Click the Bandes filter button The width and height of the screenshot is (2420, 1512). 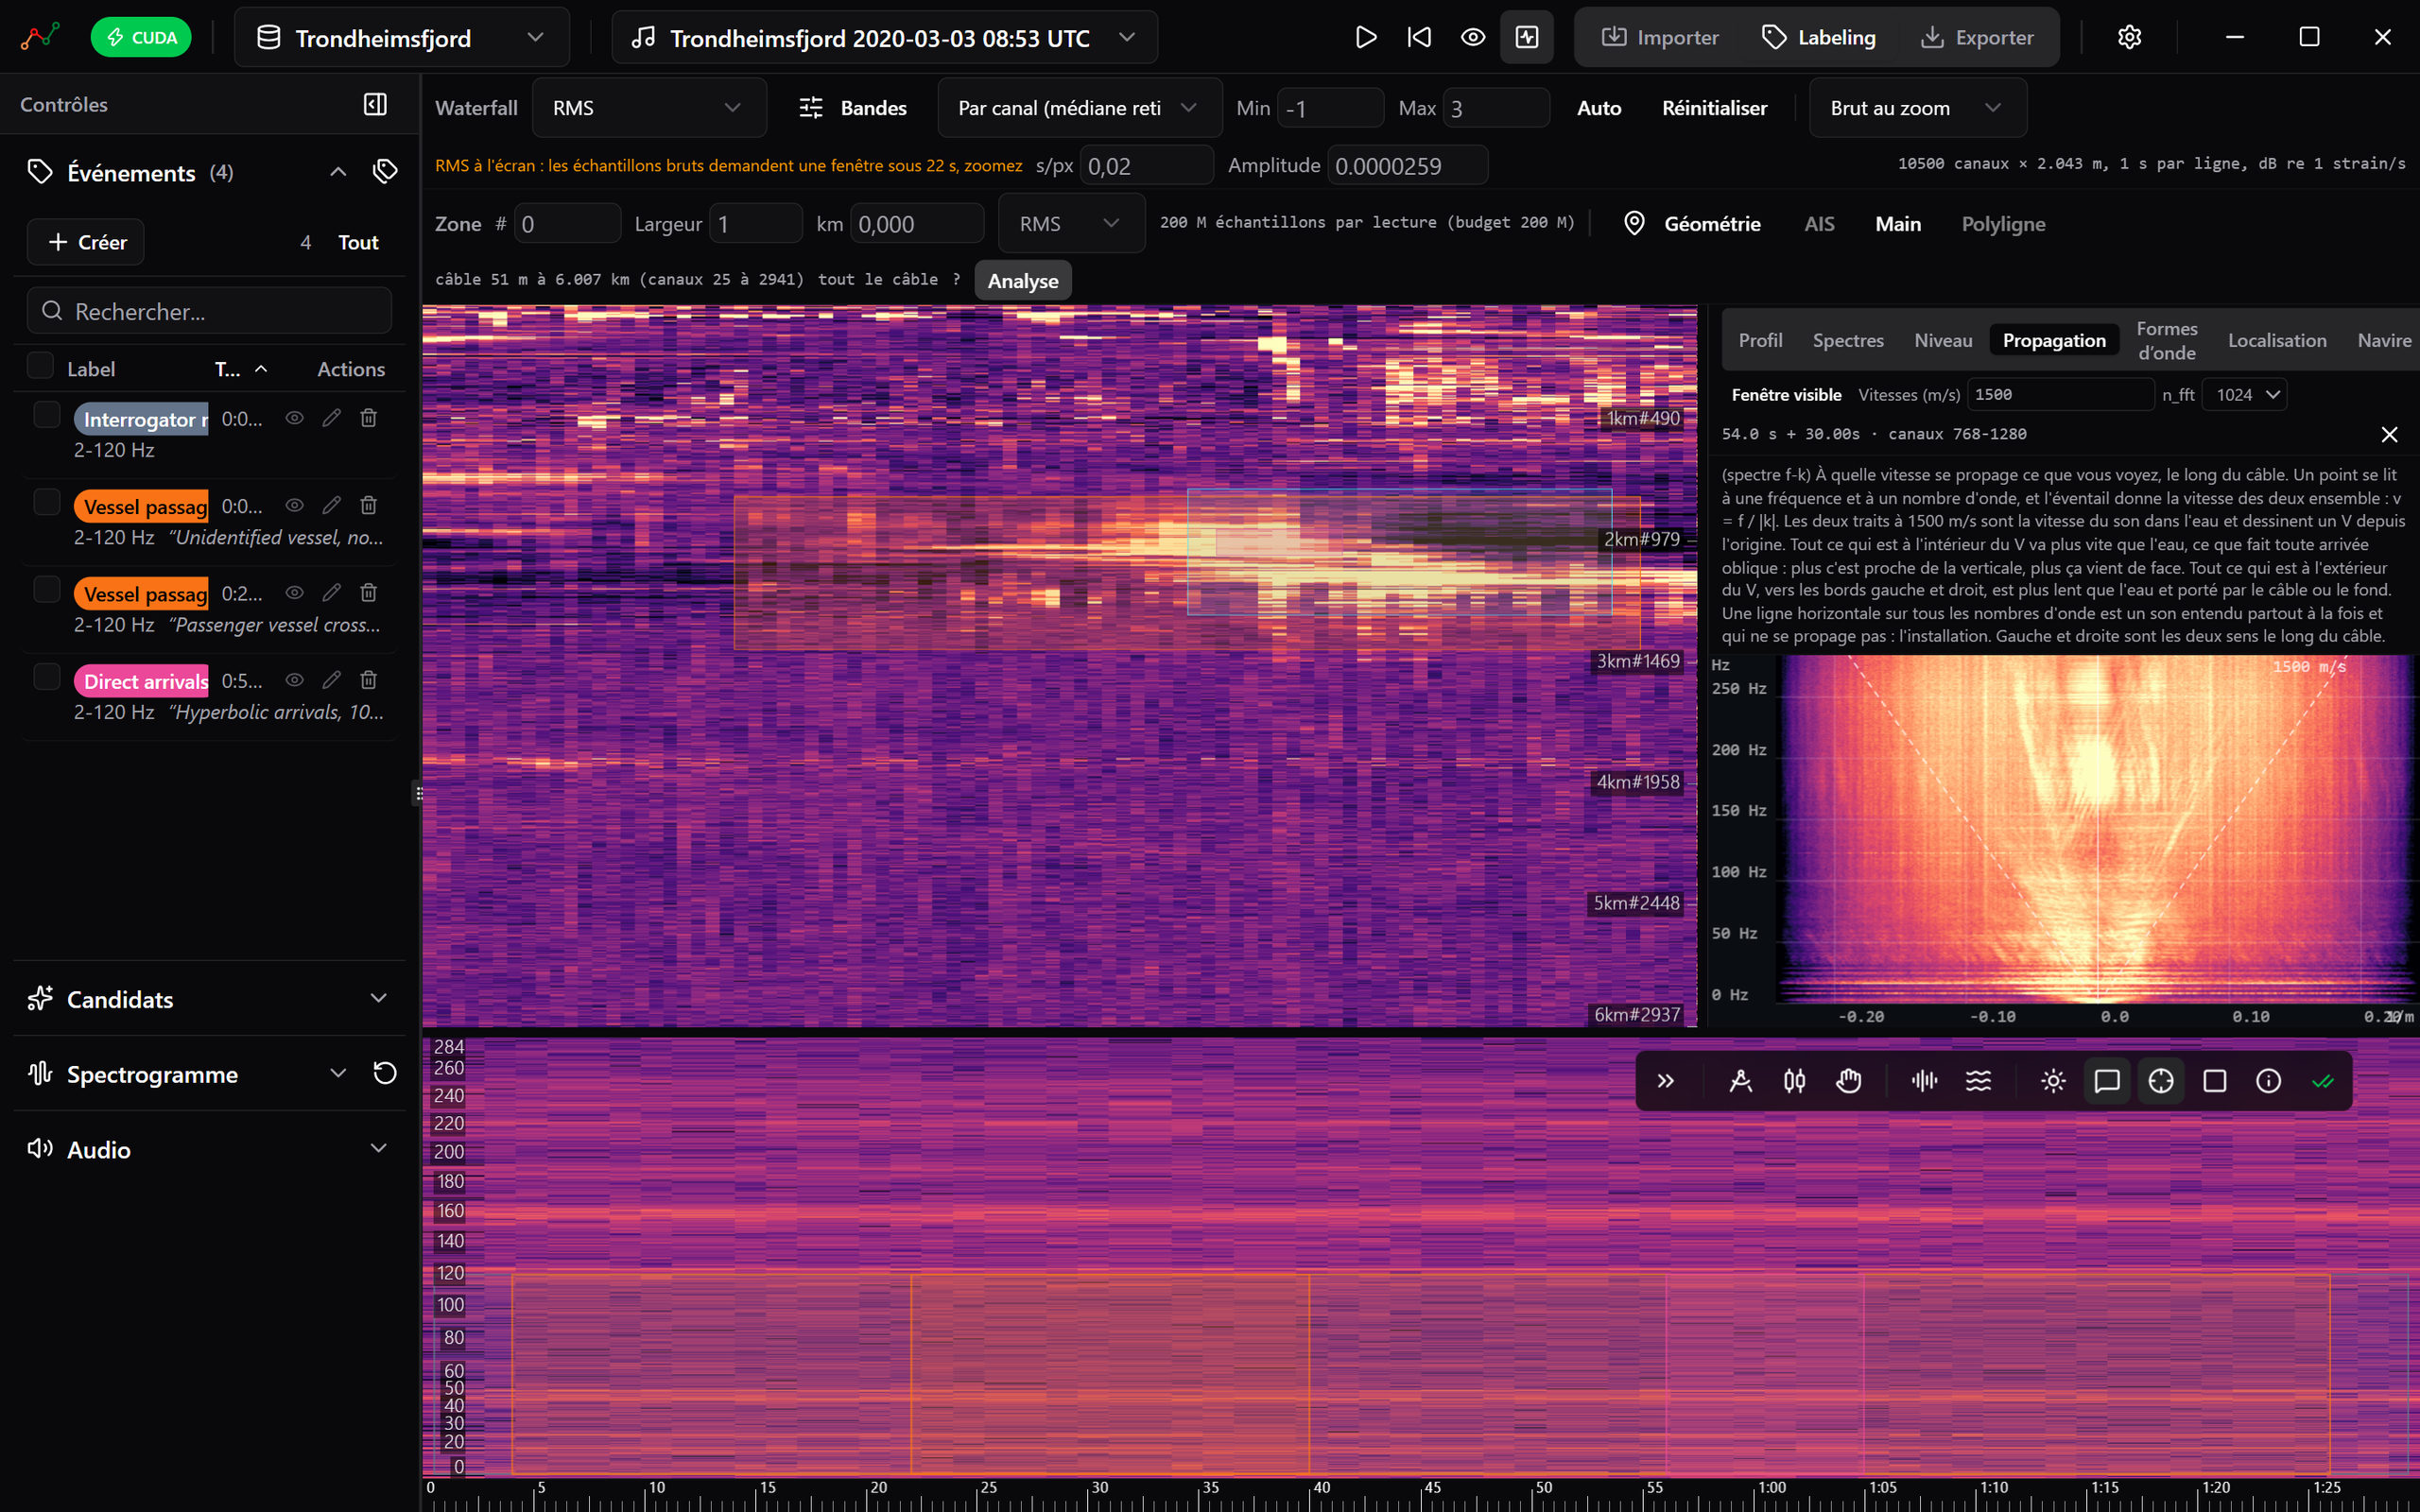pyautogui.click(x=853, y=108)
